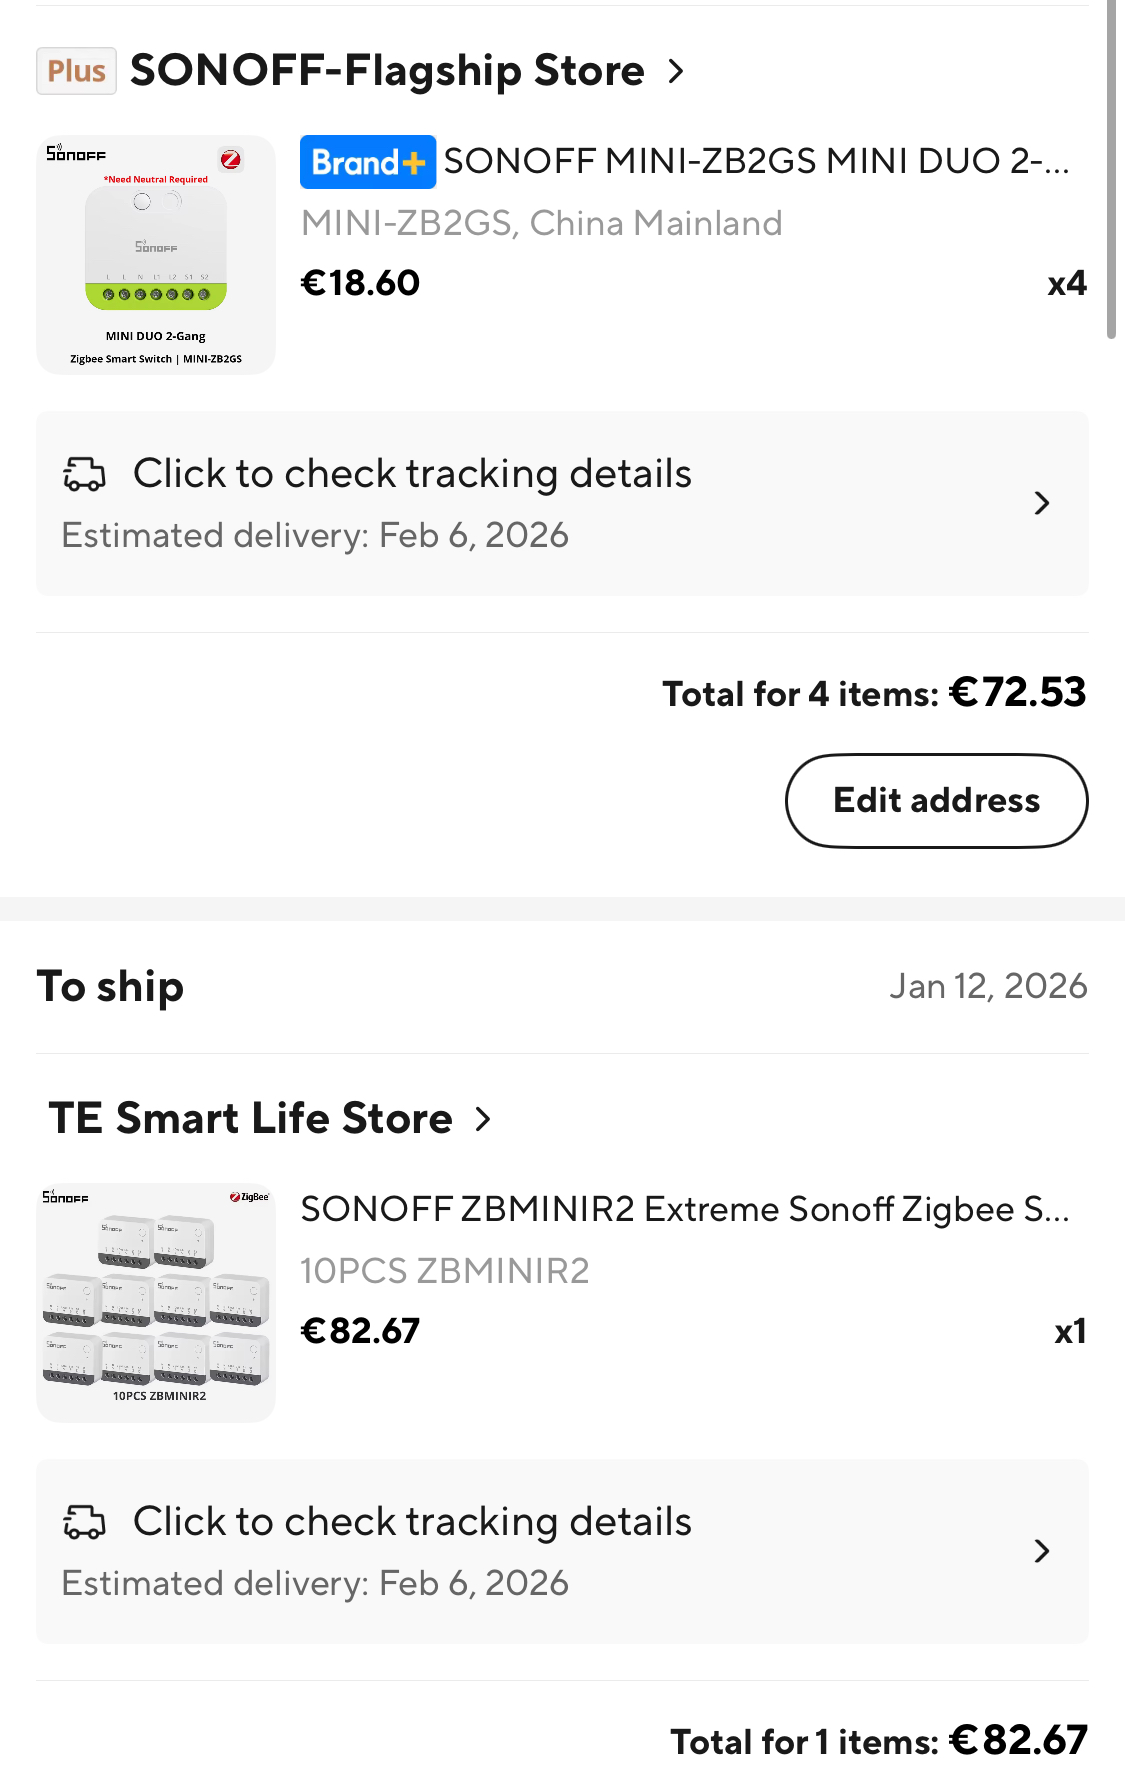1125x1780 pixels.
Task: Check tracking details for the ZBMINIR2 order
Action: point(412,1522)
